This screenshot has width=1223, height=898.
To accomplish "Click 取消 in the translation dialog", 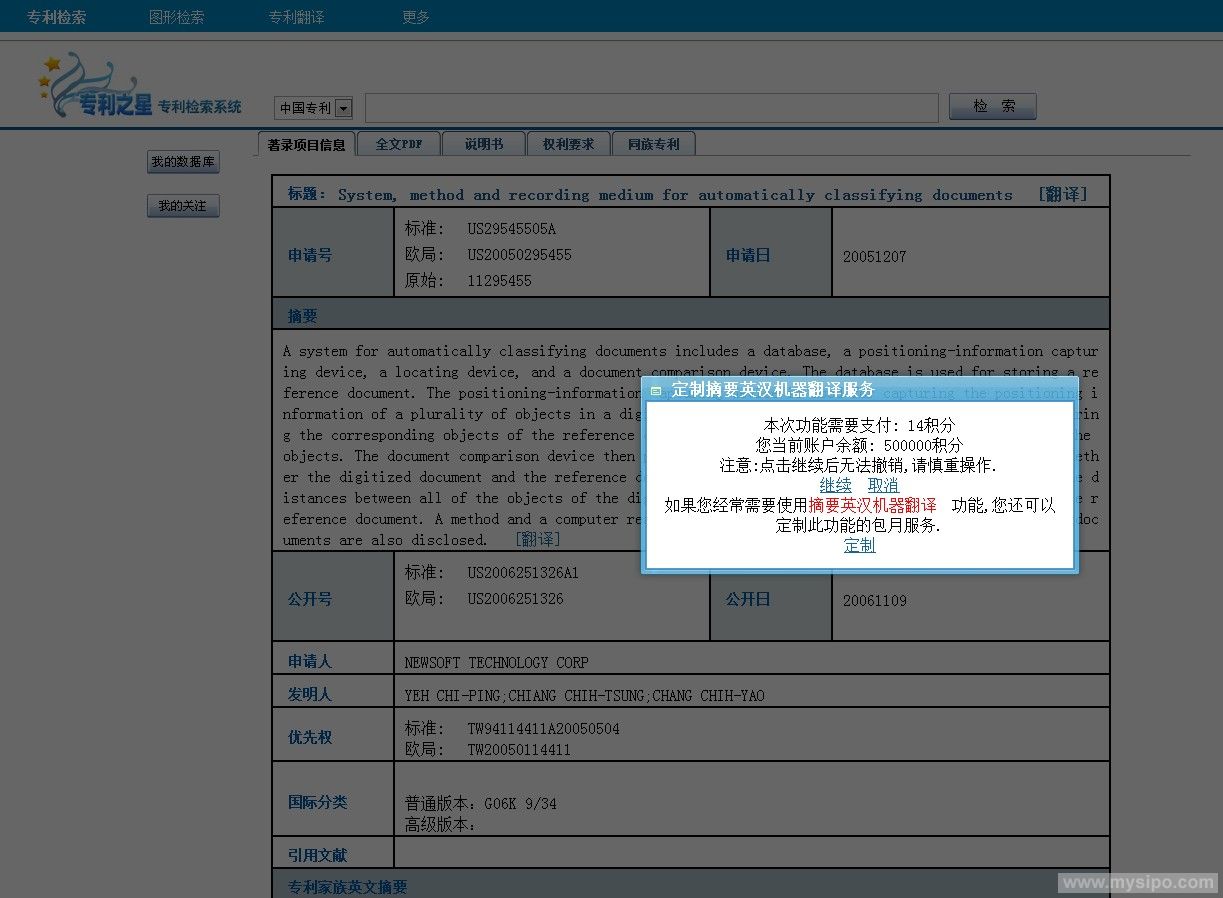I will 882,485.
